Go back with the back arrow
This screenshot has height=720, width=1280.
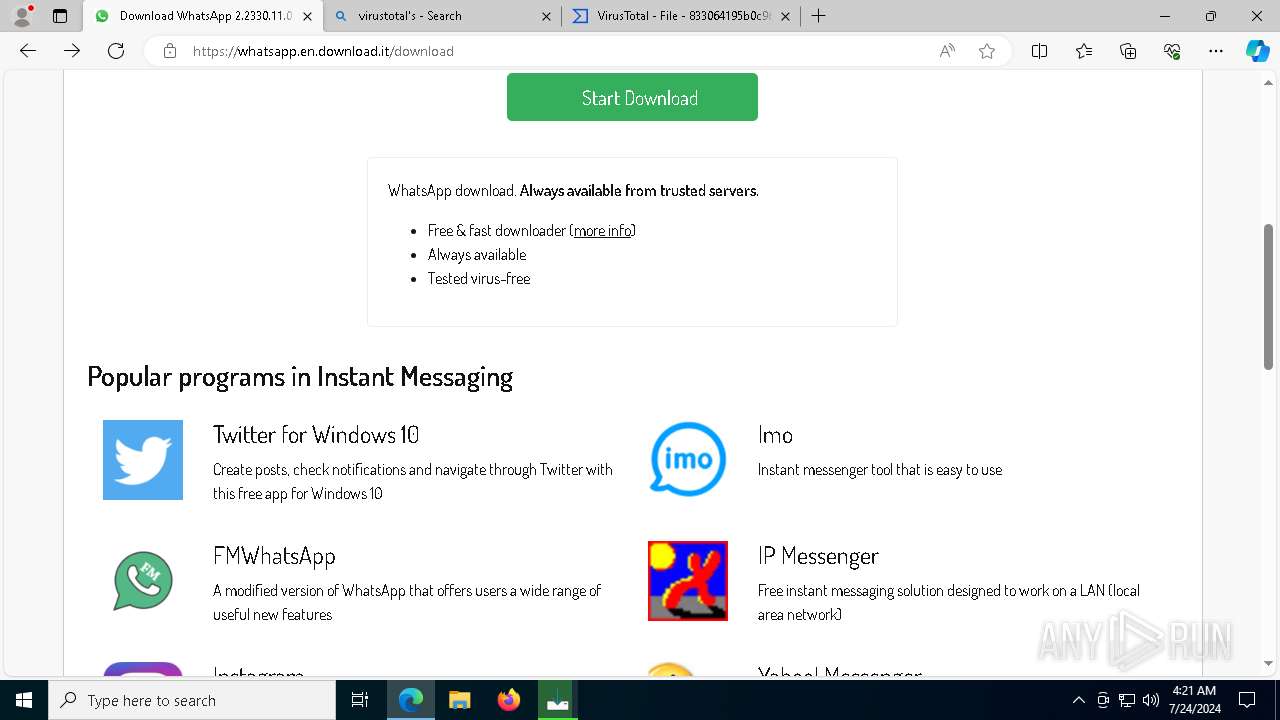(28, 51)
